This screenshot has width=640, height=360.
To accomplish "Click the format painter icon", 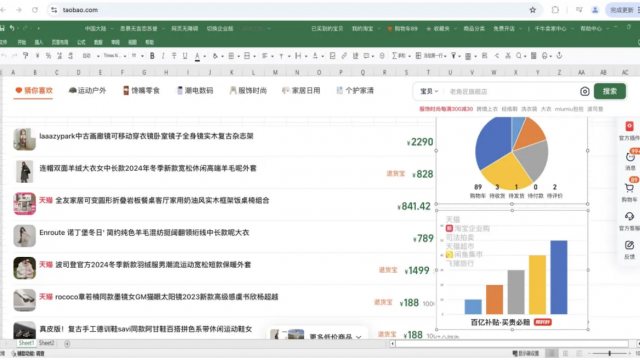I will click(26, 56).
